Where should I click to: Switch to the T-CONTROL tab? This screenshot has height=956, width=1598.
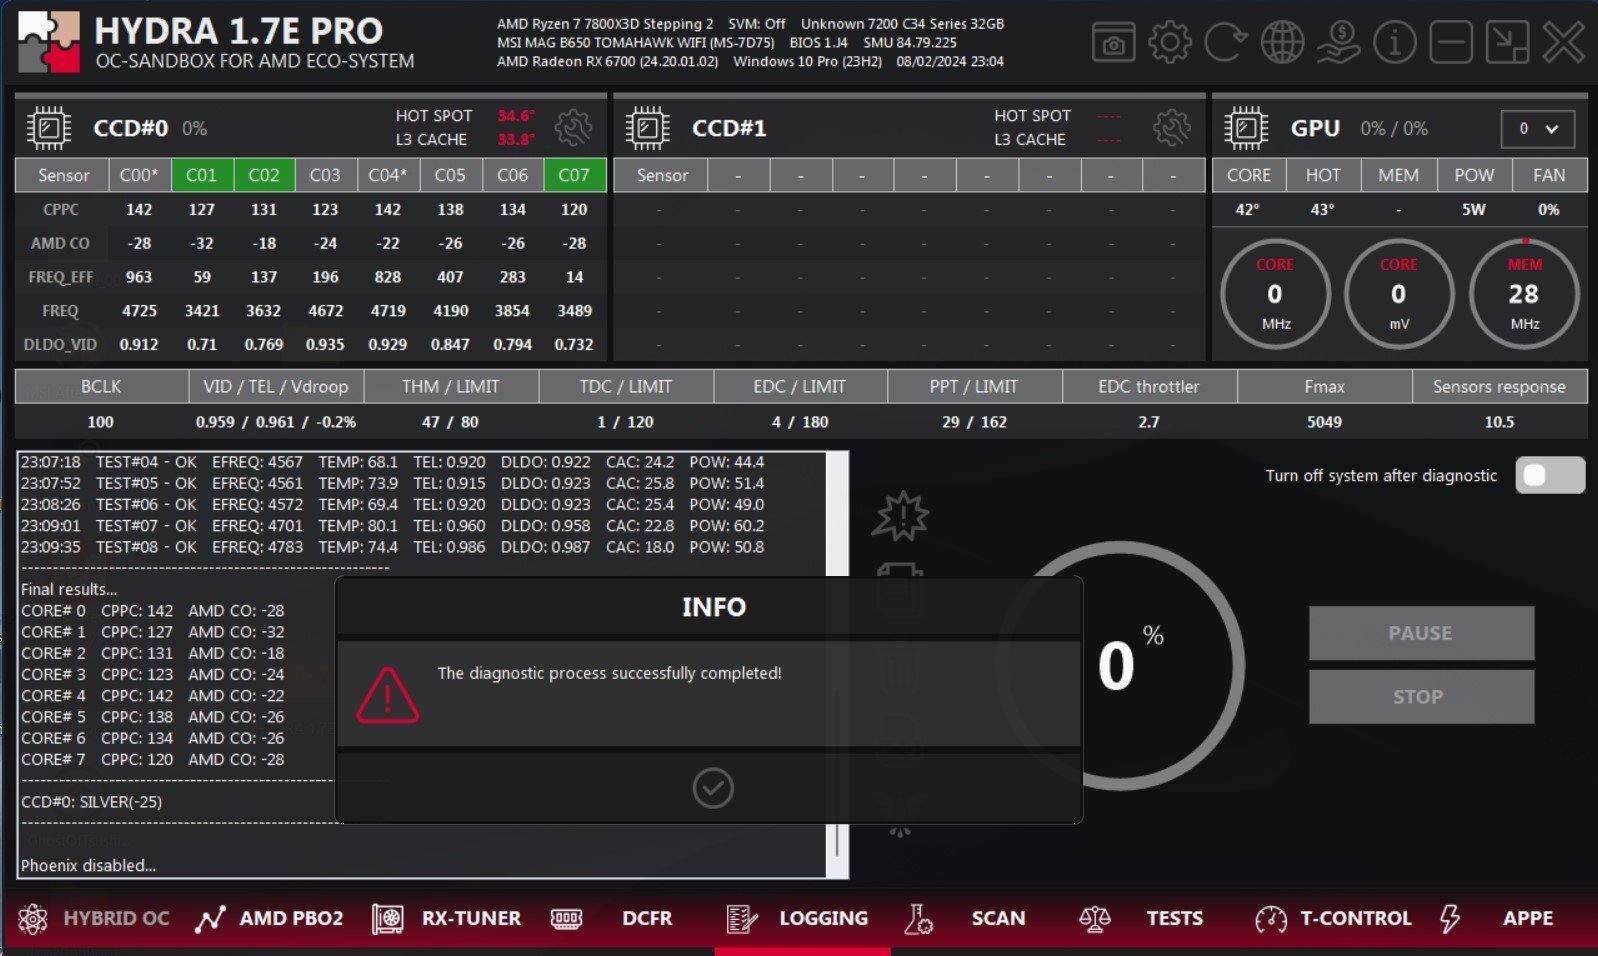click(1333, 918)
